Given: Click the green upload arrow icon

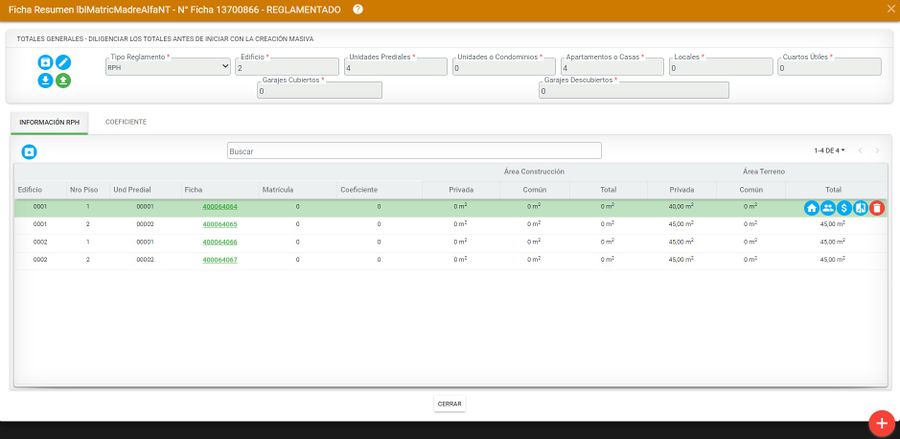Looking at the screenshot, I should (x=63, y=80).
